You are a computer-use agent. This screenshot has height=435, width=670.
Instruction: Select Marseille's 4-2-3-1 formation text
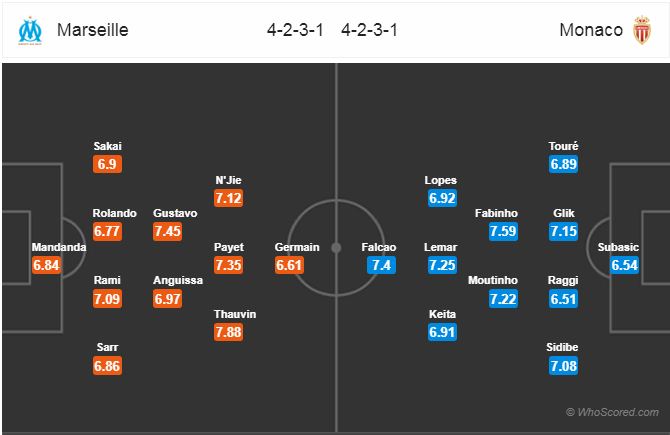click(295, 30)
